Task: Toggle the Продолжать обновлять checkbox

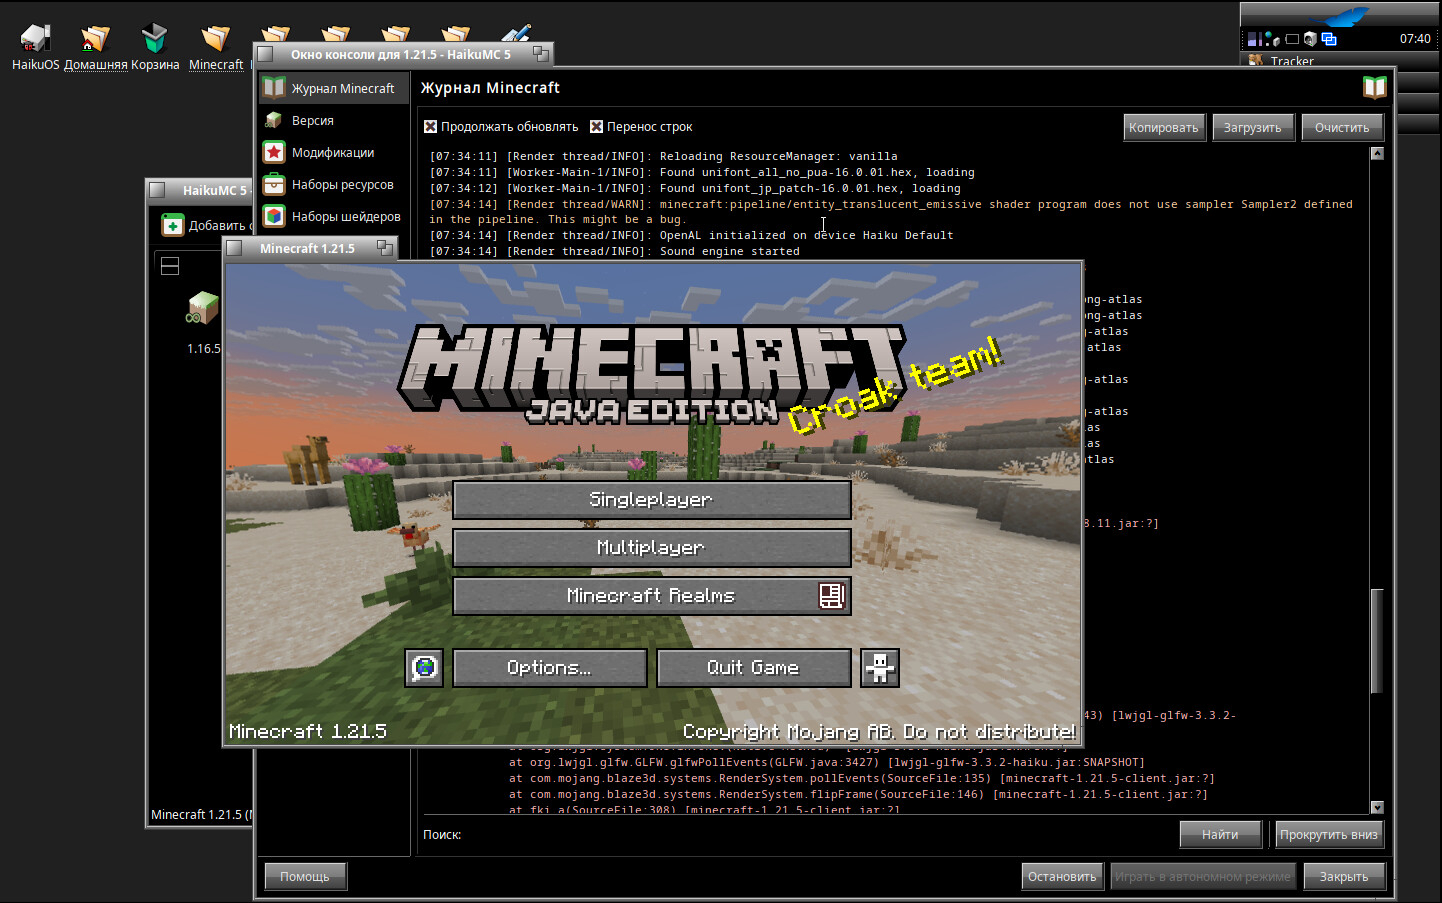Action: click(430, 127)
